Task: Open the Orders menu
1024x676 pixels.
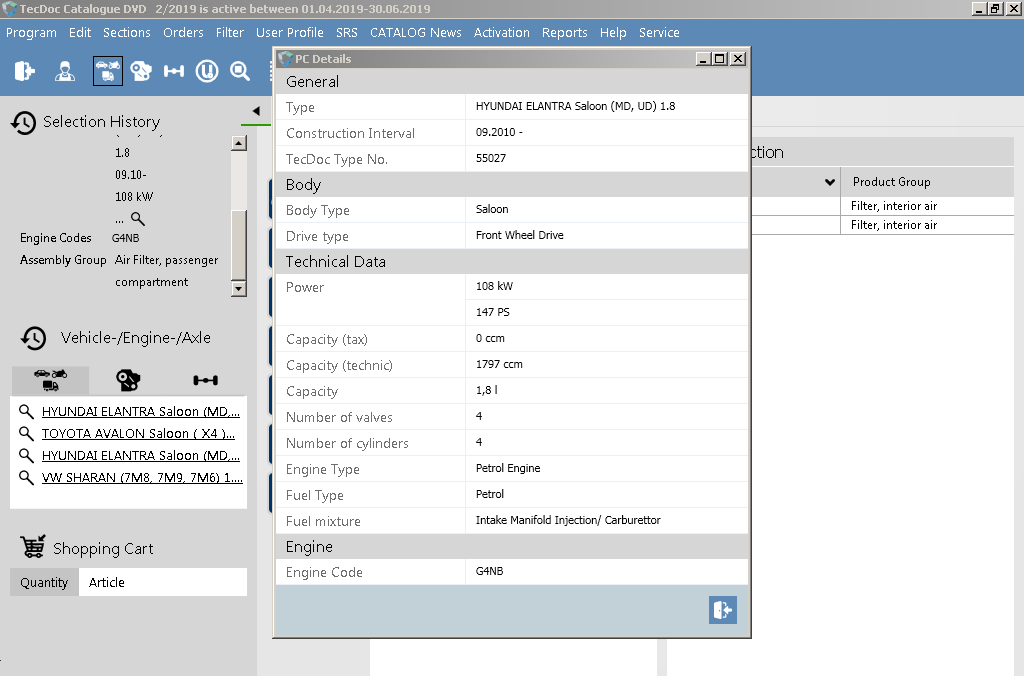Action: click(x=184, y=33)
